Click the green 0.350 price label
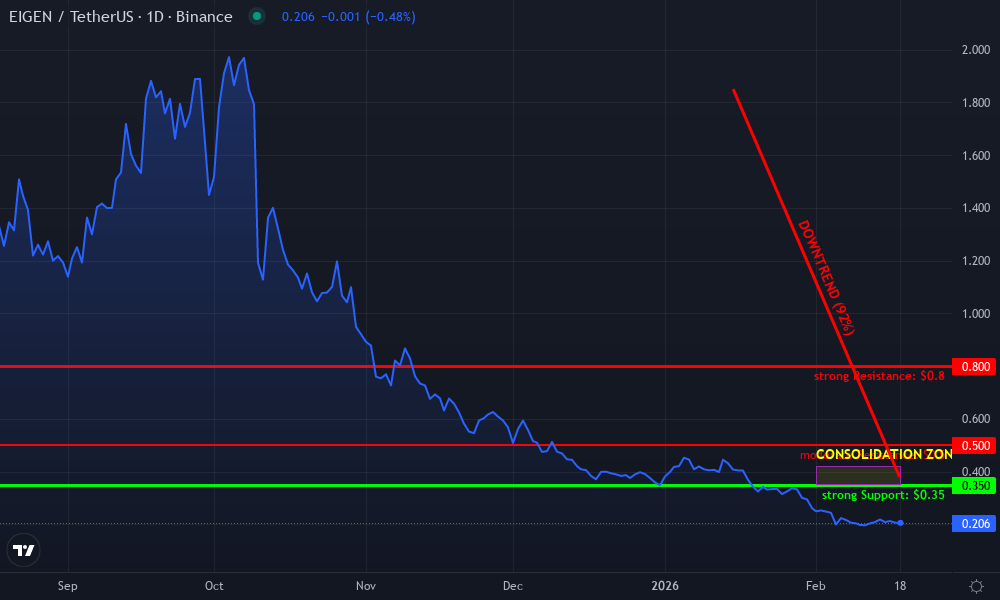This screenshot has height=600, width=1000. [973, 484]
